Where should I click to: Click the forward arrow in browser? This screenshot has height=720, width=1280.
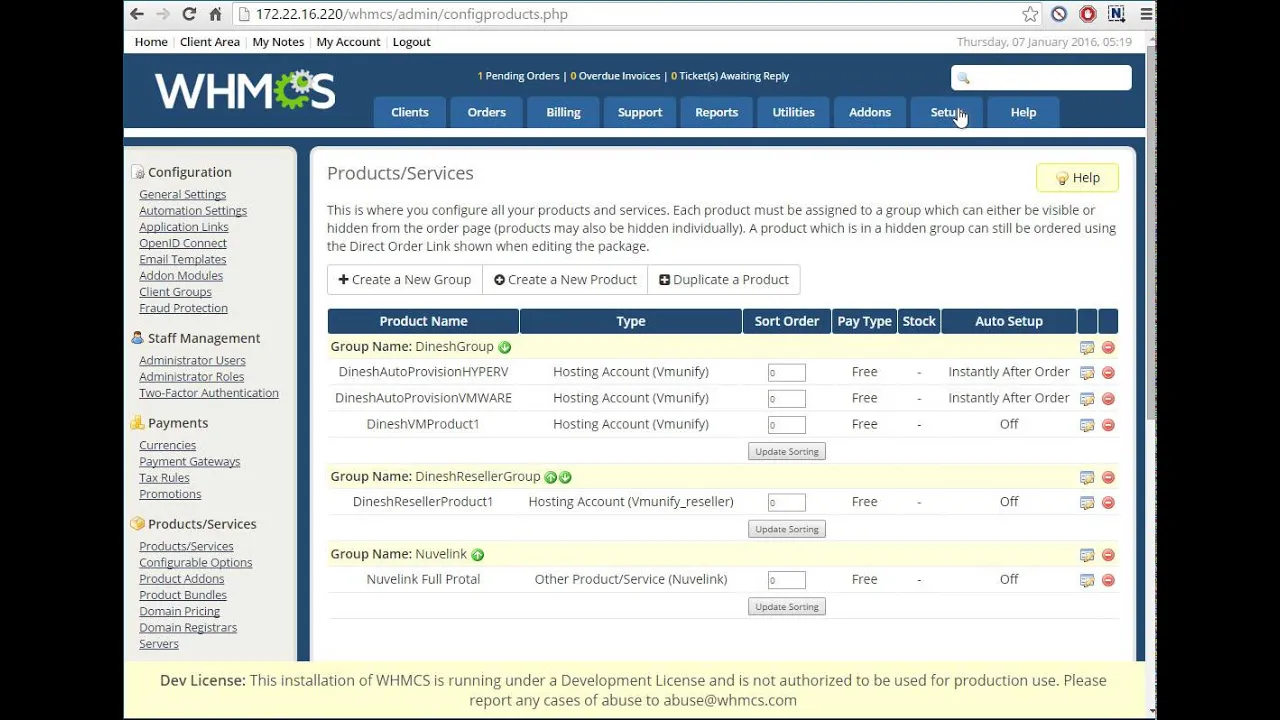[163, 14]
